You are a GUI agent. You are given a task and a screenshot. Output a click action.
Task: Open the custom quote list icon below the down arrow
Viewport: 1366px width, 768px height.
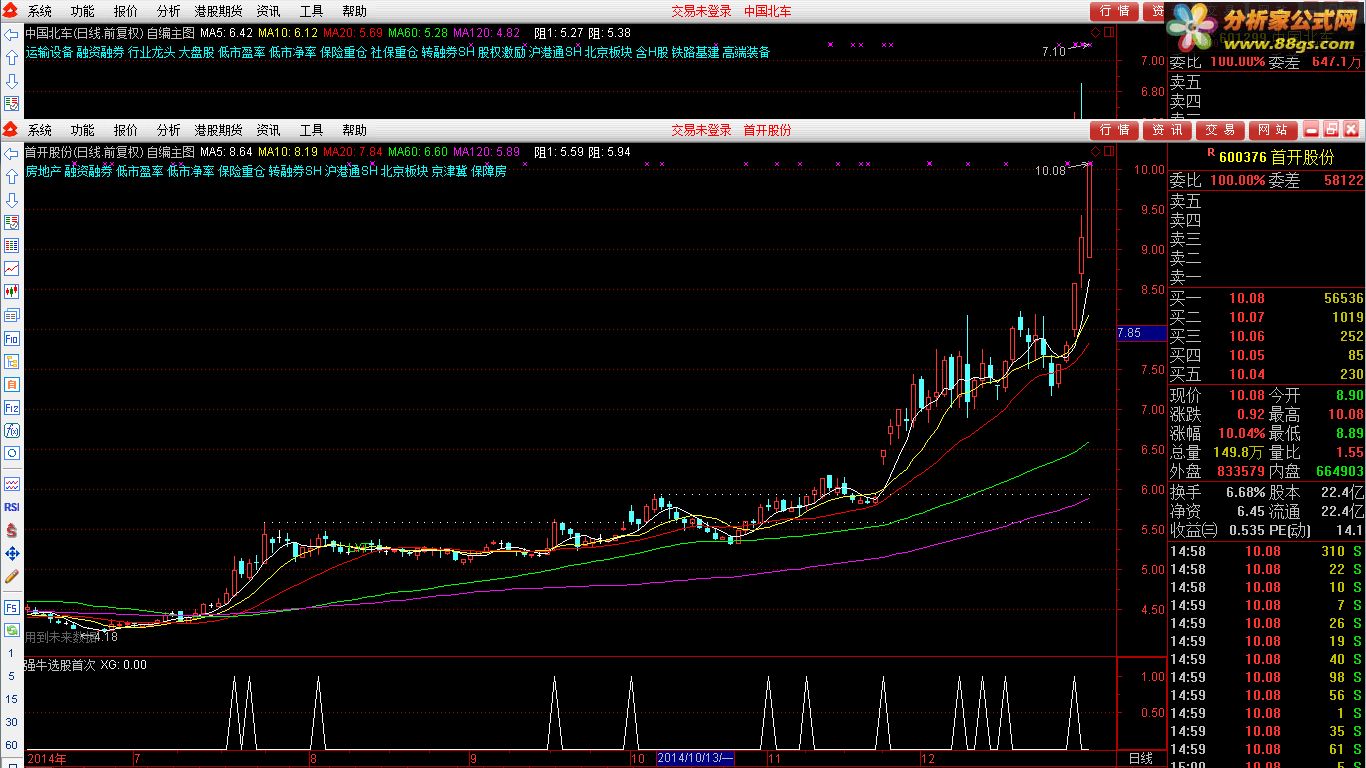12,222
